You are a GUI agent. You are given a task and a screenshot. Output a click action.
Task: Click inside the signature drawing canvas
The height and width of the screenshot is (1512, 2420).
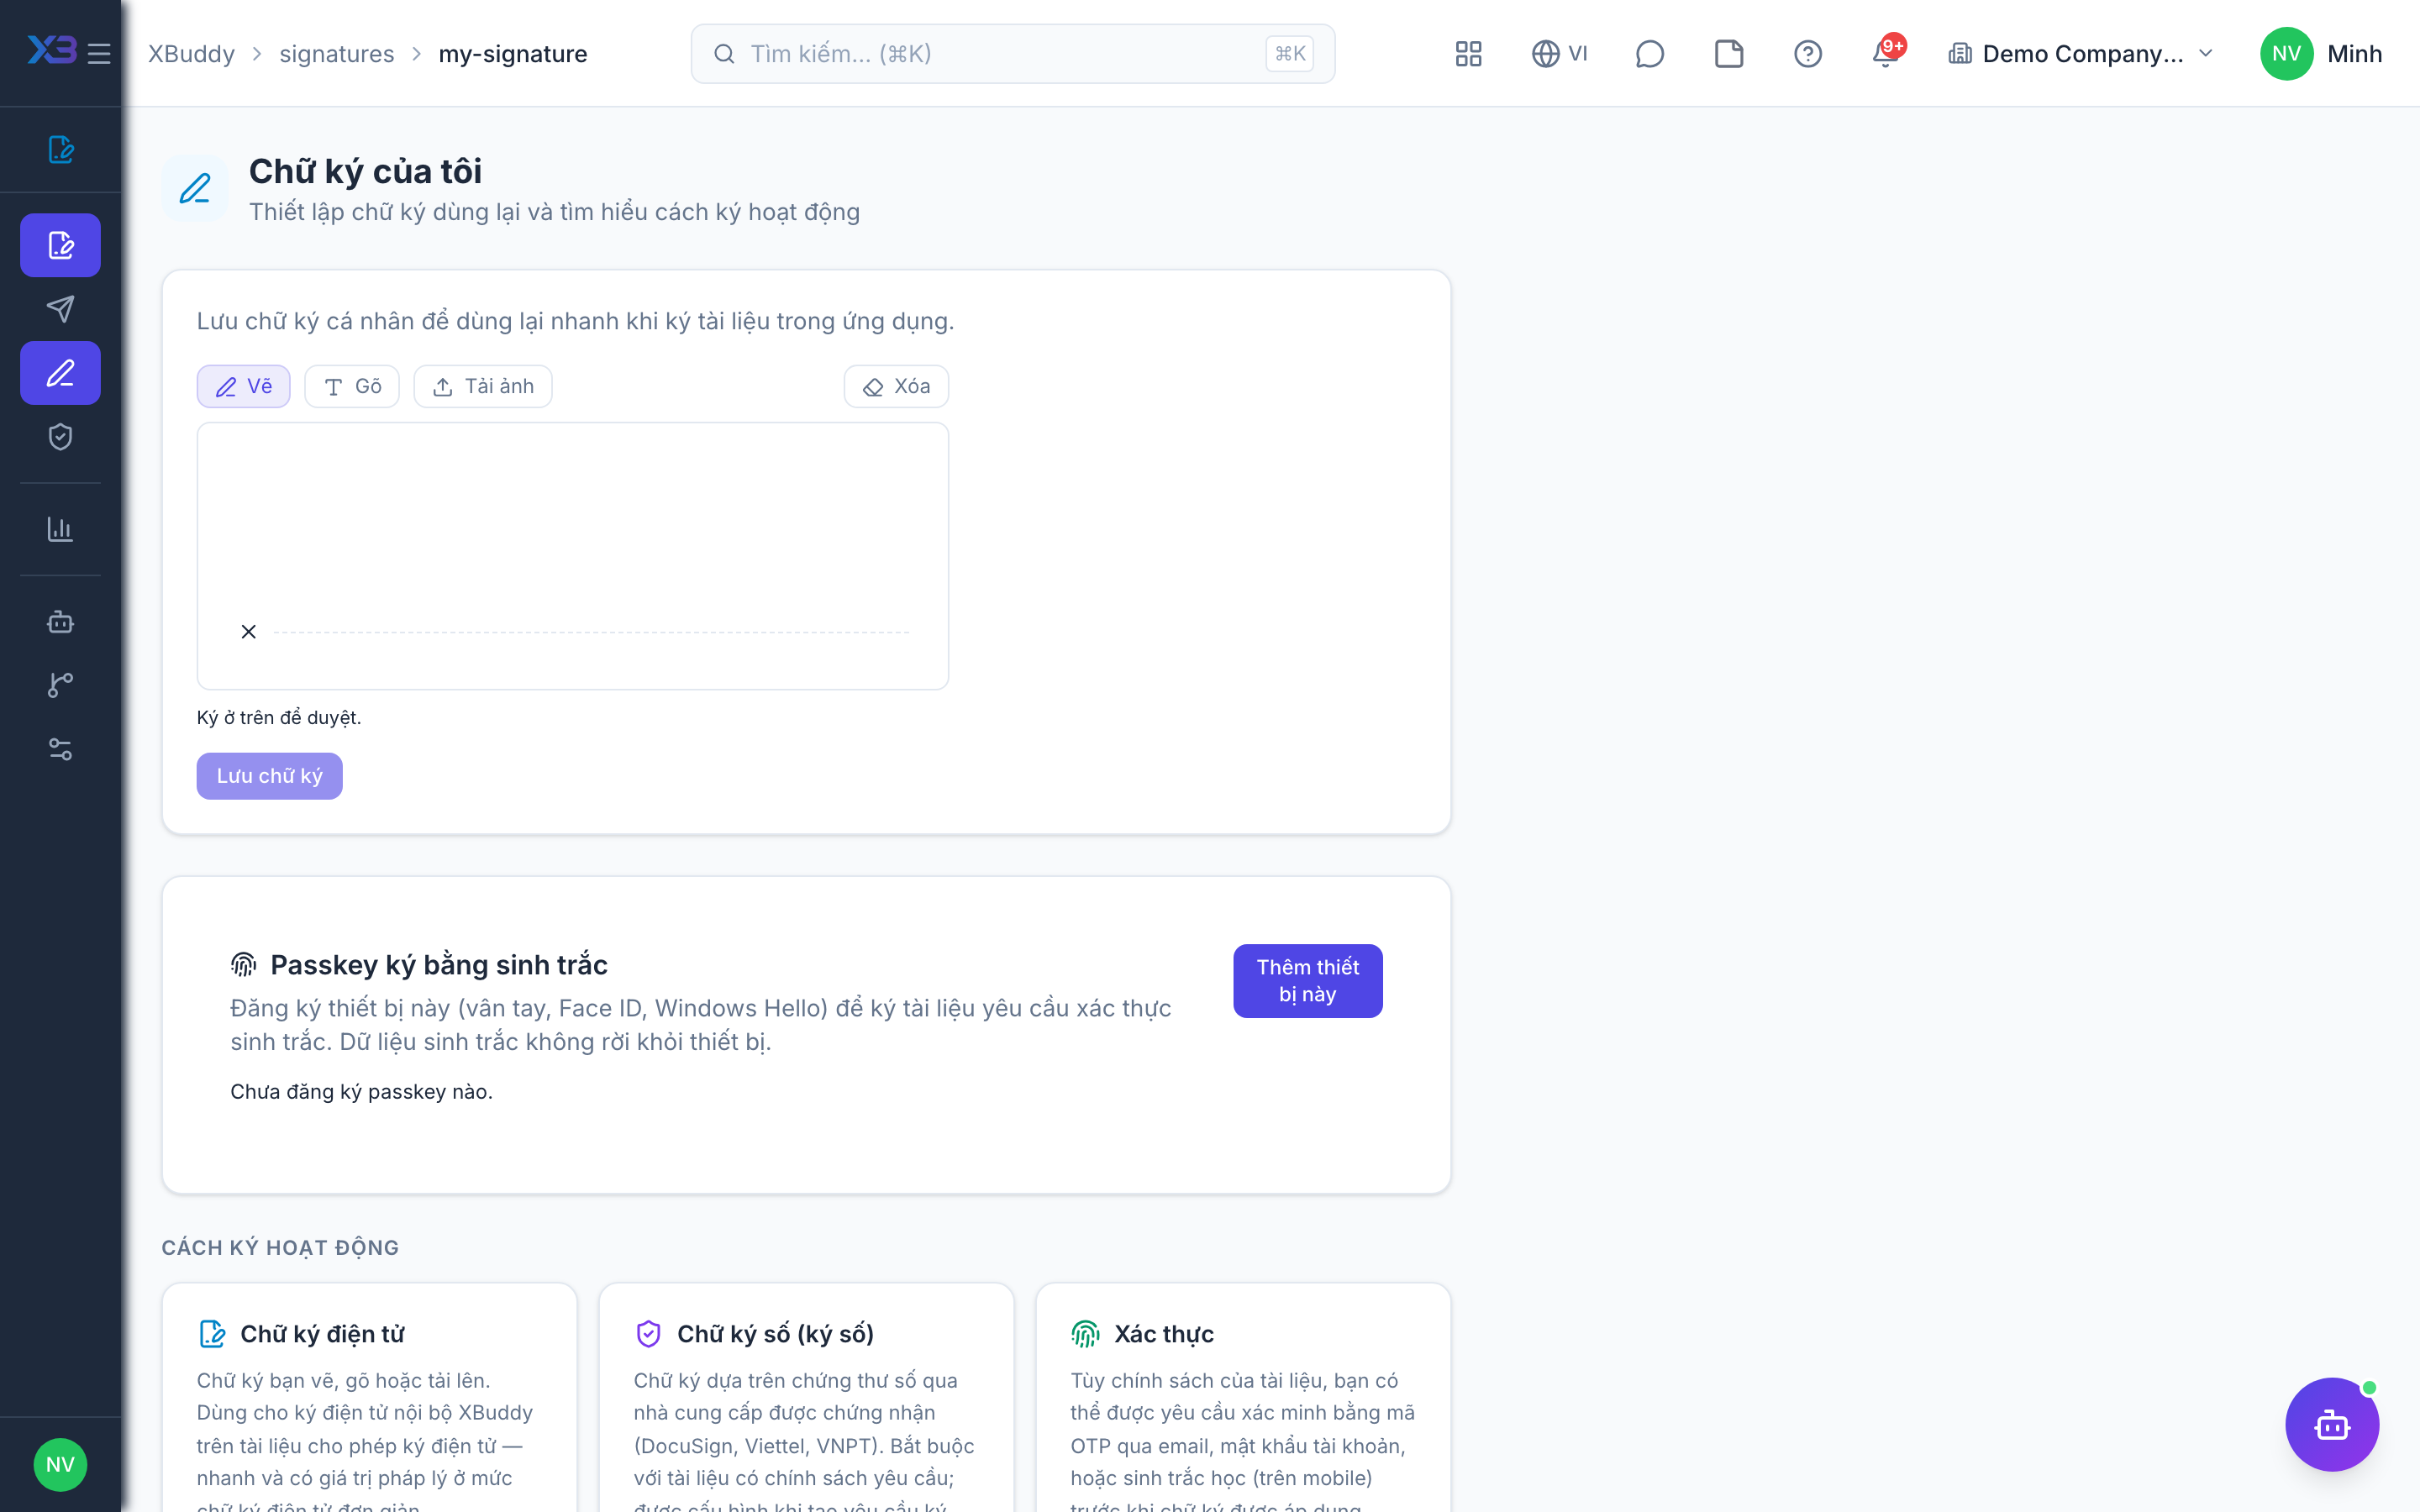[x=572, y=555]
